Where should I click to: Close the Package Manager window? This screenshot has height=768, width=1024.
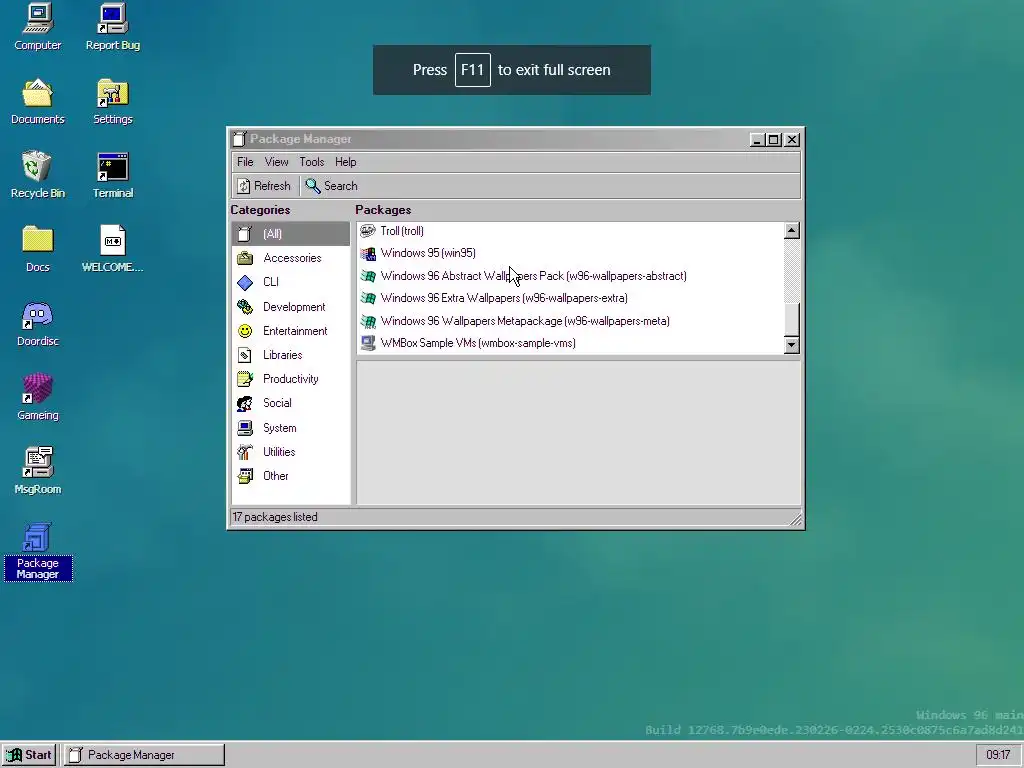[x=792, y=140]
